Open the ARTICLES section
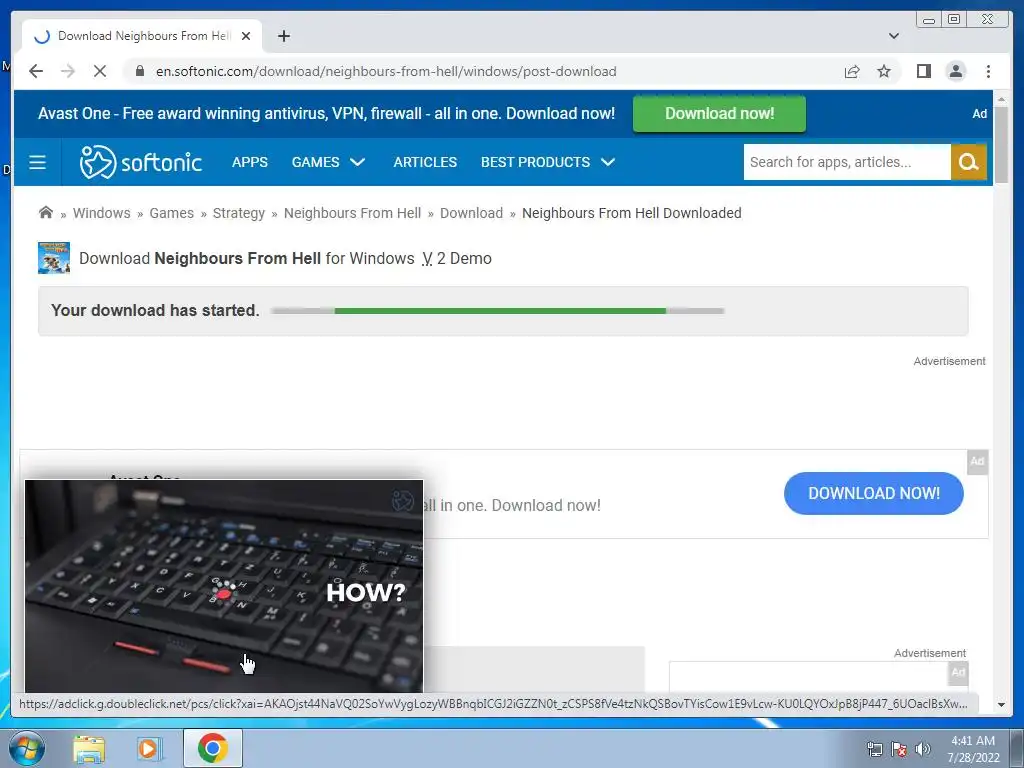The image size is (1024, 768). [425, 162]
